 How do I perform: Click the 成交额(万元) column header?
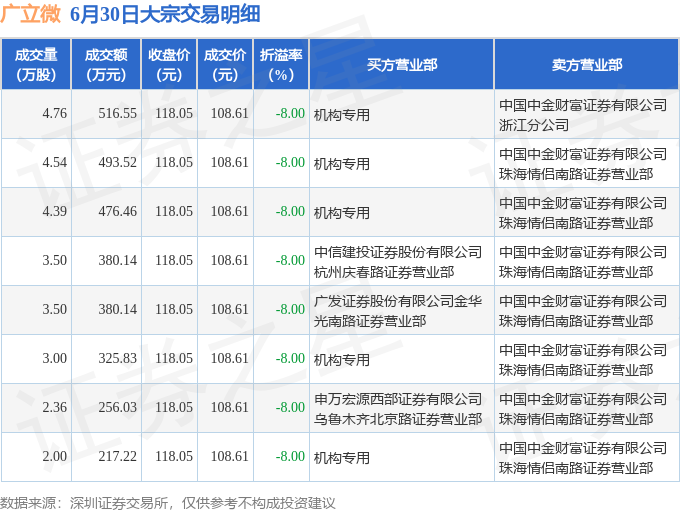click(106, 64)
